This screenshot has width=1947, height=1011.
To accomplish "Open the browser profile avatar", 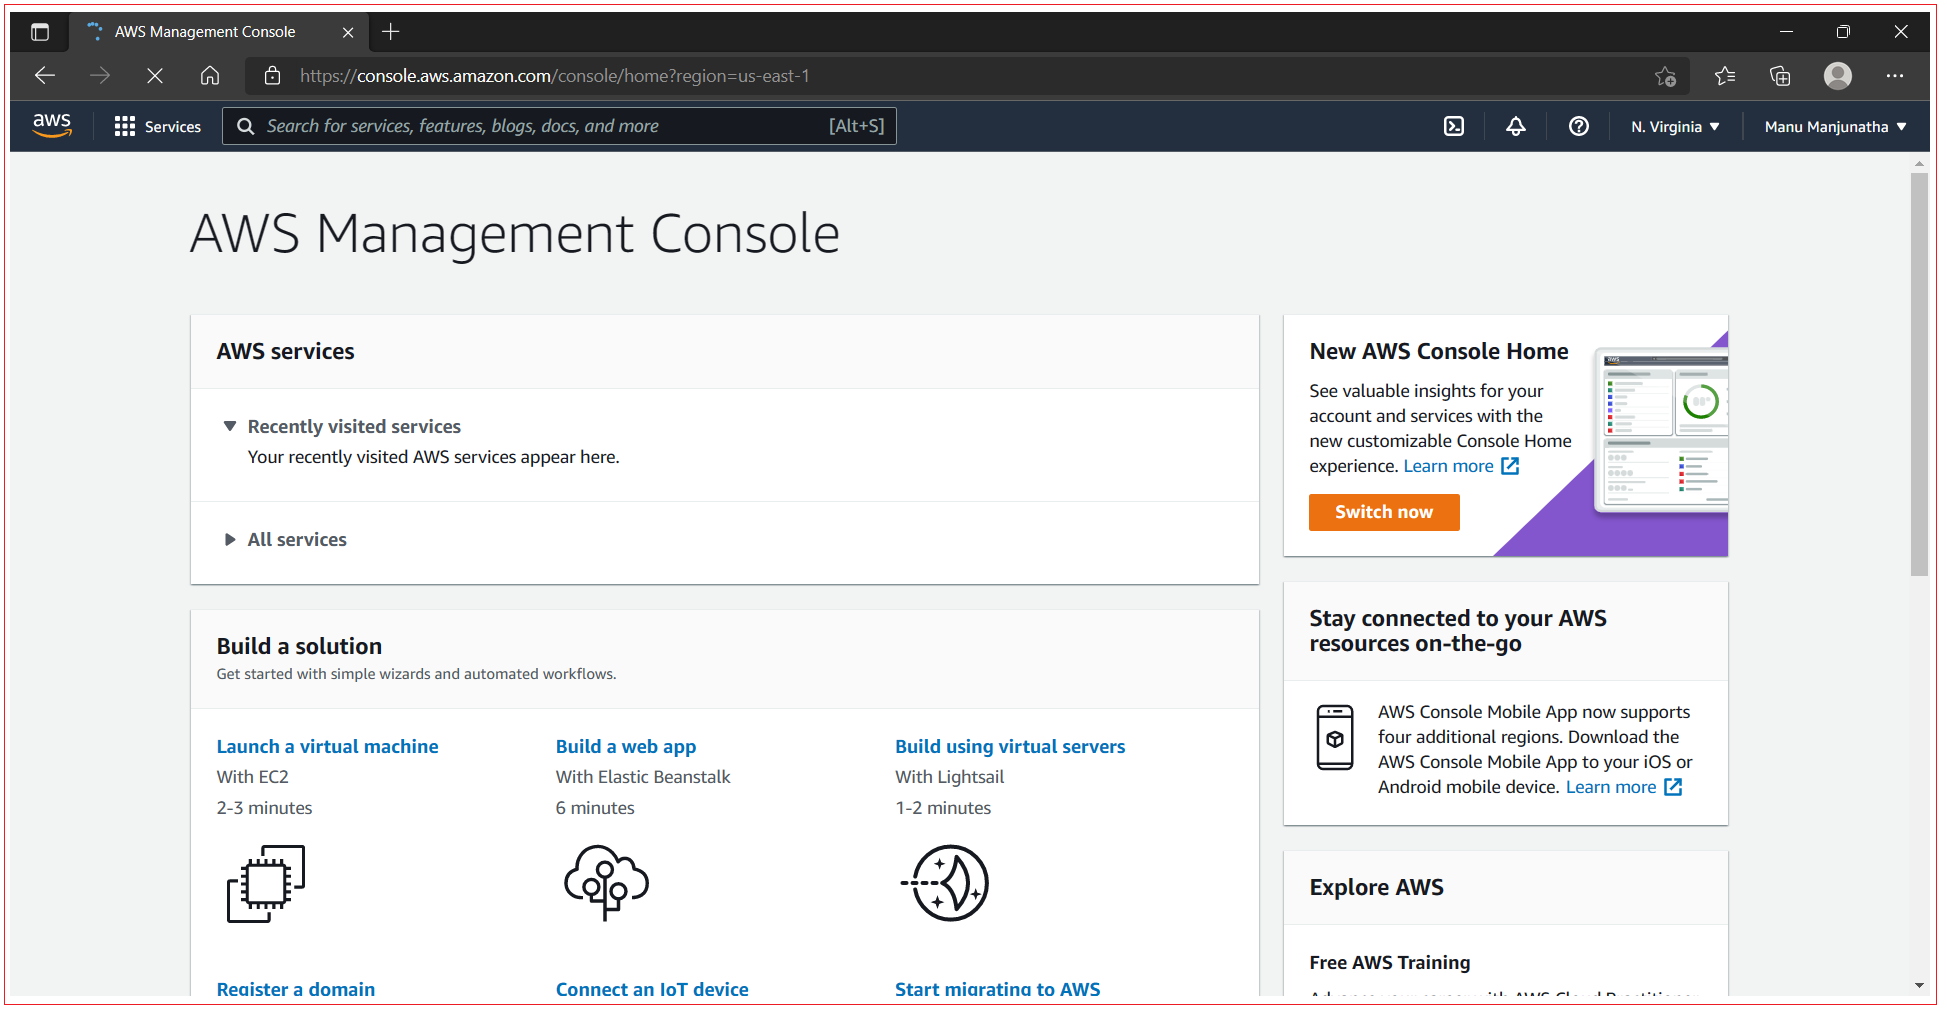I will [x=1838, y=76].
